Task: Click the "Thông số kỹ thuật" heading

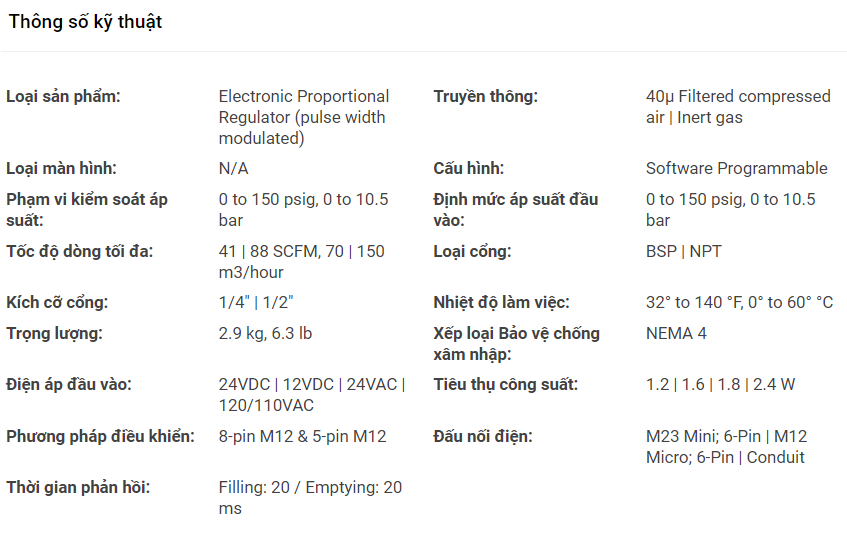Action: tap(86, 22)
